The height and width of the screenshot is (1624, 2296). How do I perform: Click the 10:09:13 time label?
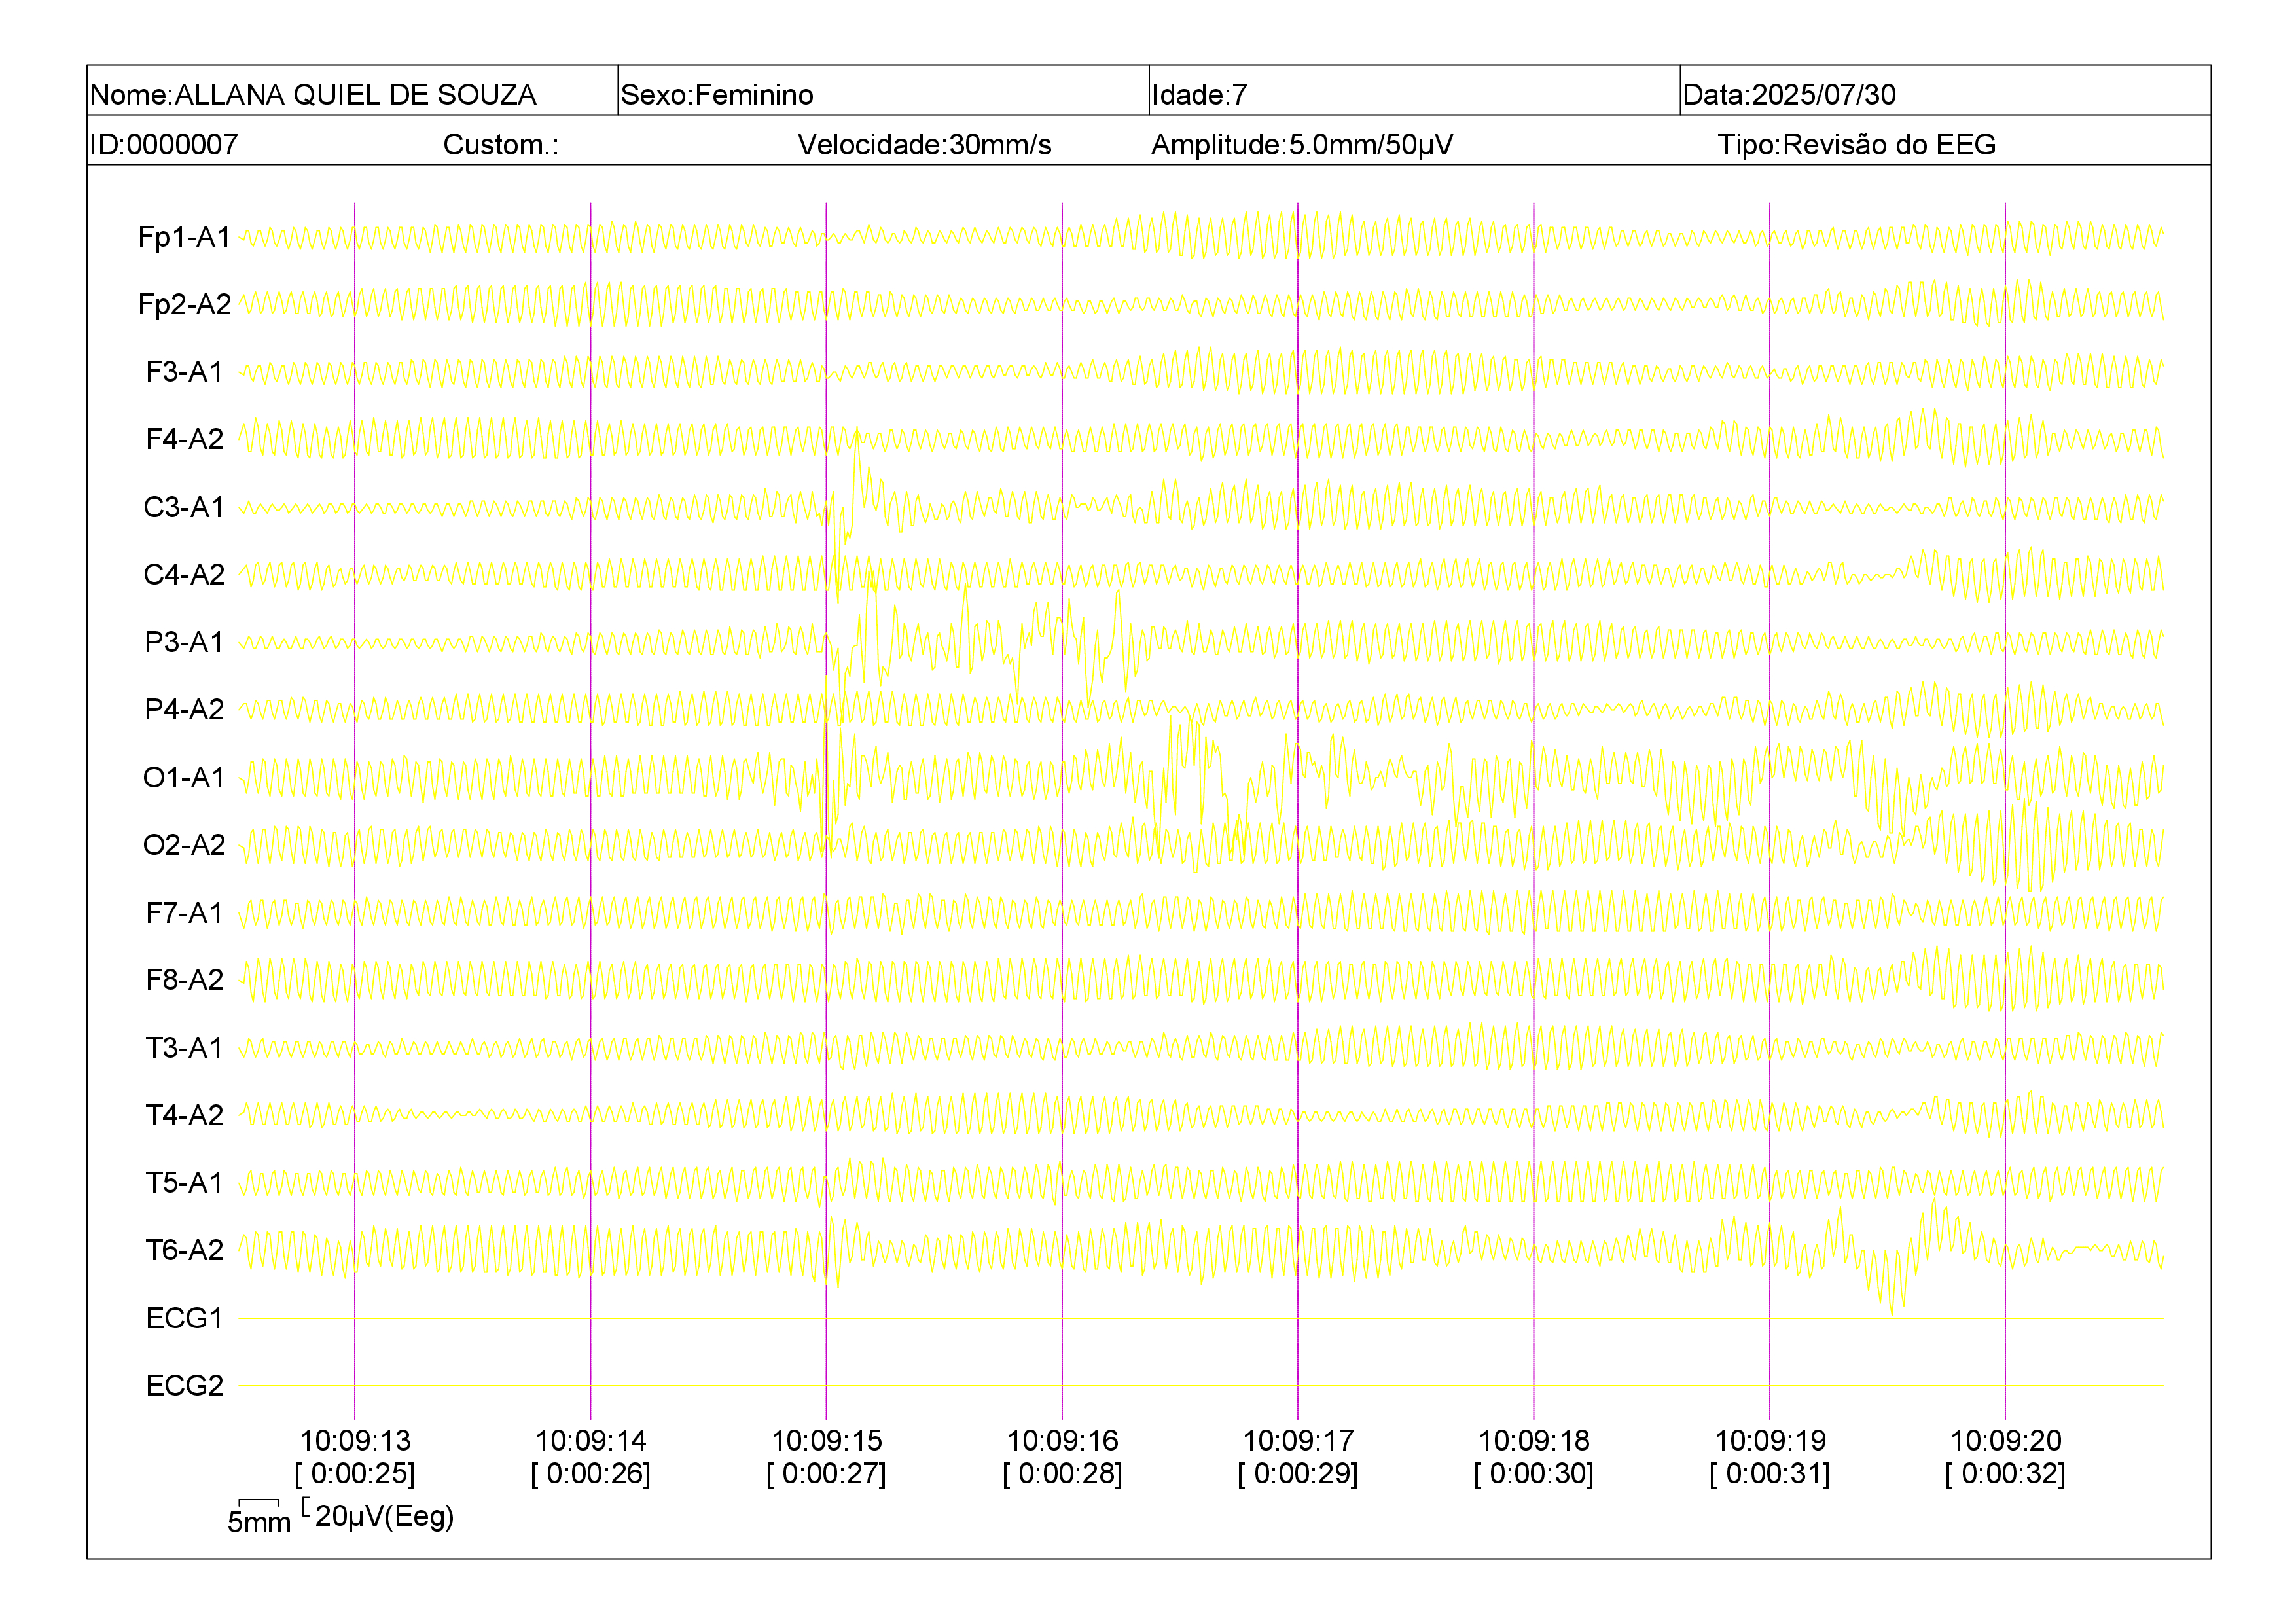[355, 1441]
